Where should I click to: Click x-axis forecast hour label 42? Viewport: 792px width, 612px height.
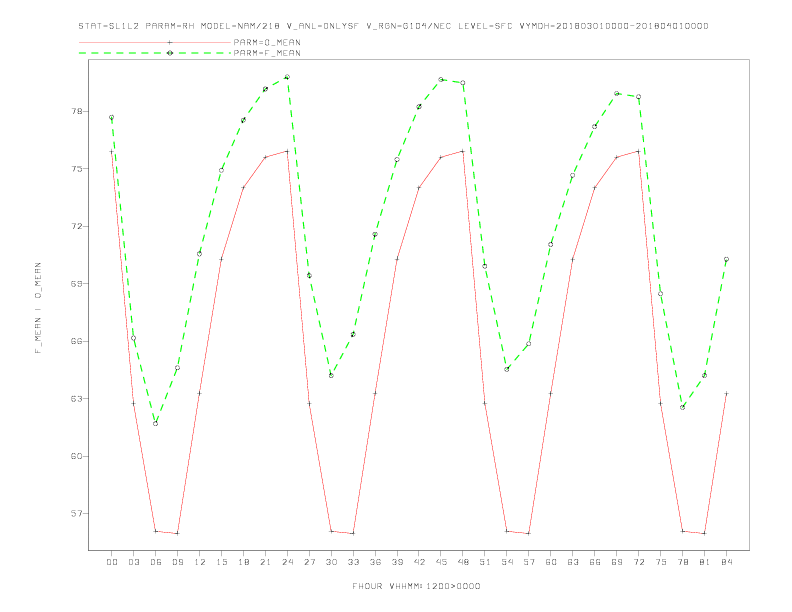(x=419, y=562)
